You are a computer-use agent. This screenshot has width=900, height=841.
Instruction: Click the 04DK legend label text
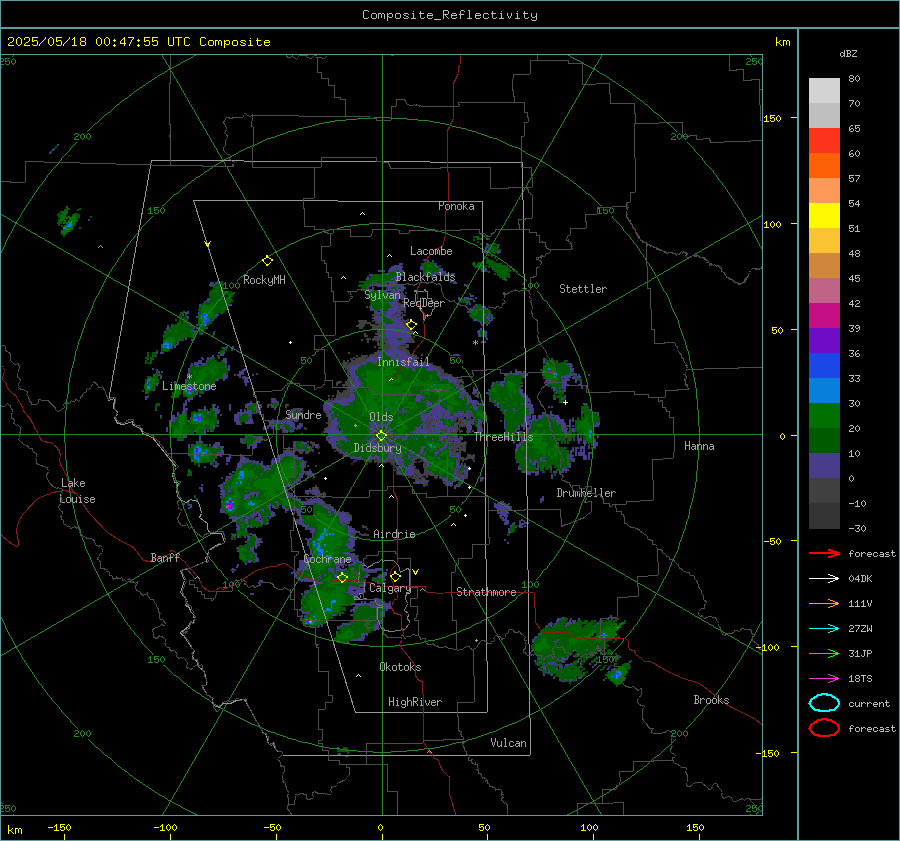[860, 579]
